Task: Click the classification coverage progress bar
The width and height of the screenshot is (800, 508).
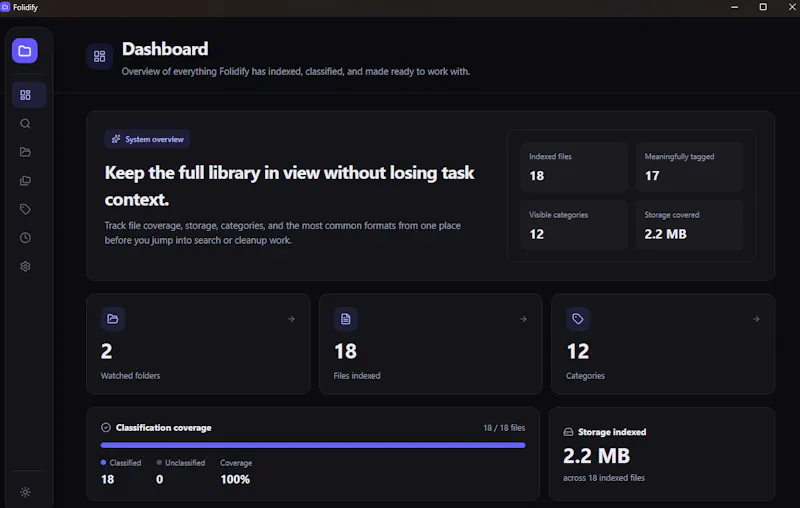Action: (313, 445)
